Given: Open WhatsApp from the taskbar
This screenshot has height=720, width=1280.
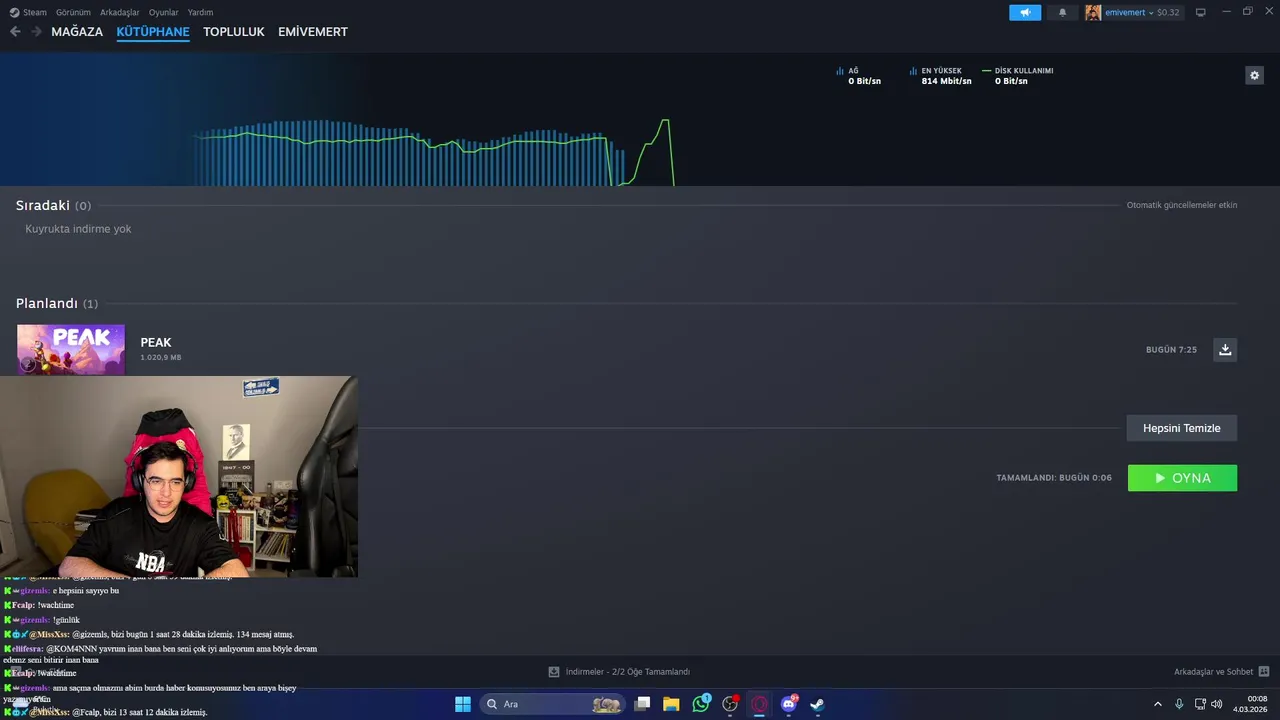Looking at the screenshot, I should [x=701, y=704].
